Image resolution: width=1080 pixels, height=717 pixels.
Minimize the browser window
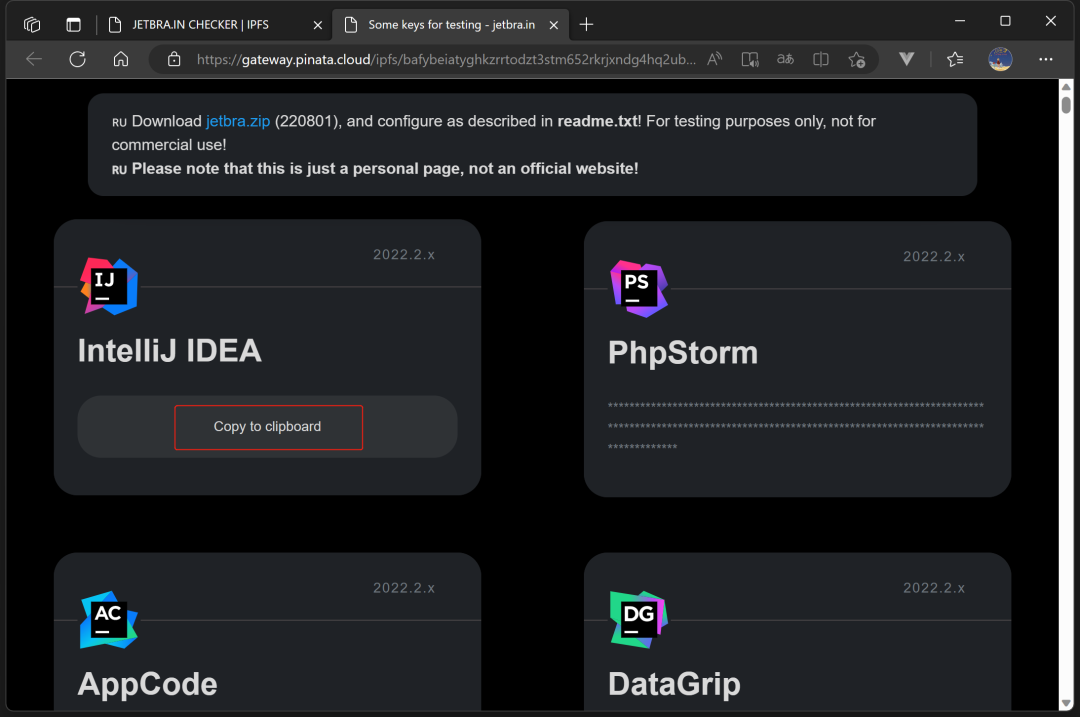959,21
